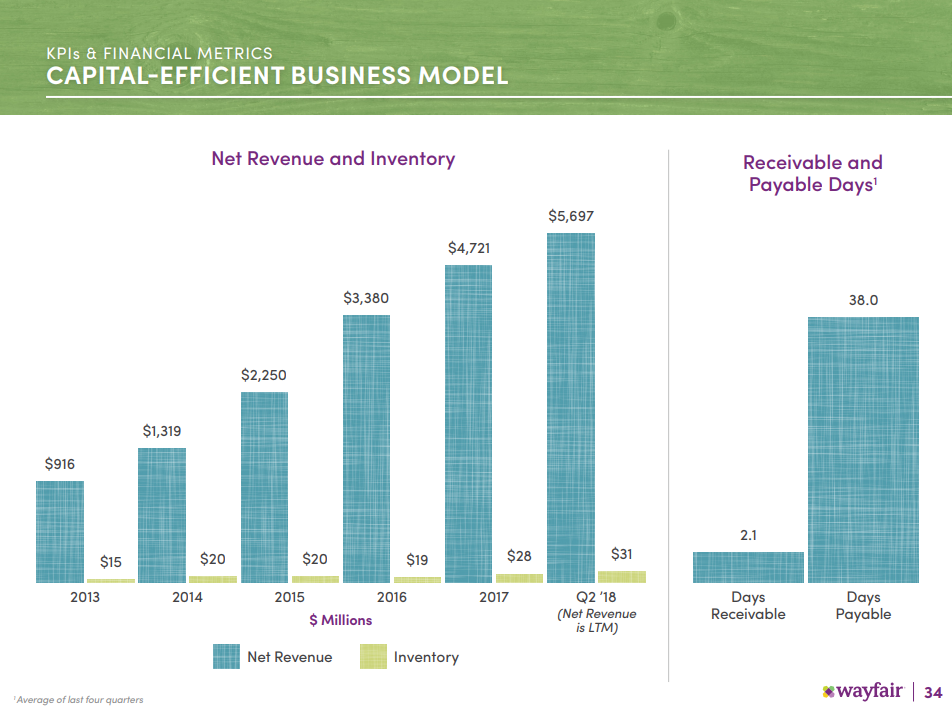Viewport: 952px width, 712px height.
Task: Click the 'Days Payable' axis label
Action: pyautogui.click(x=863, y=606)
